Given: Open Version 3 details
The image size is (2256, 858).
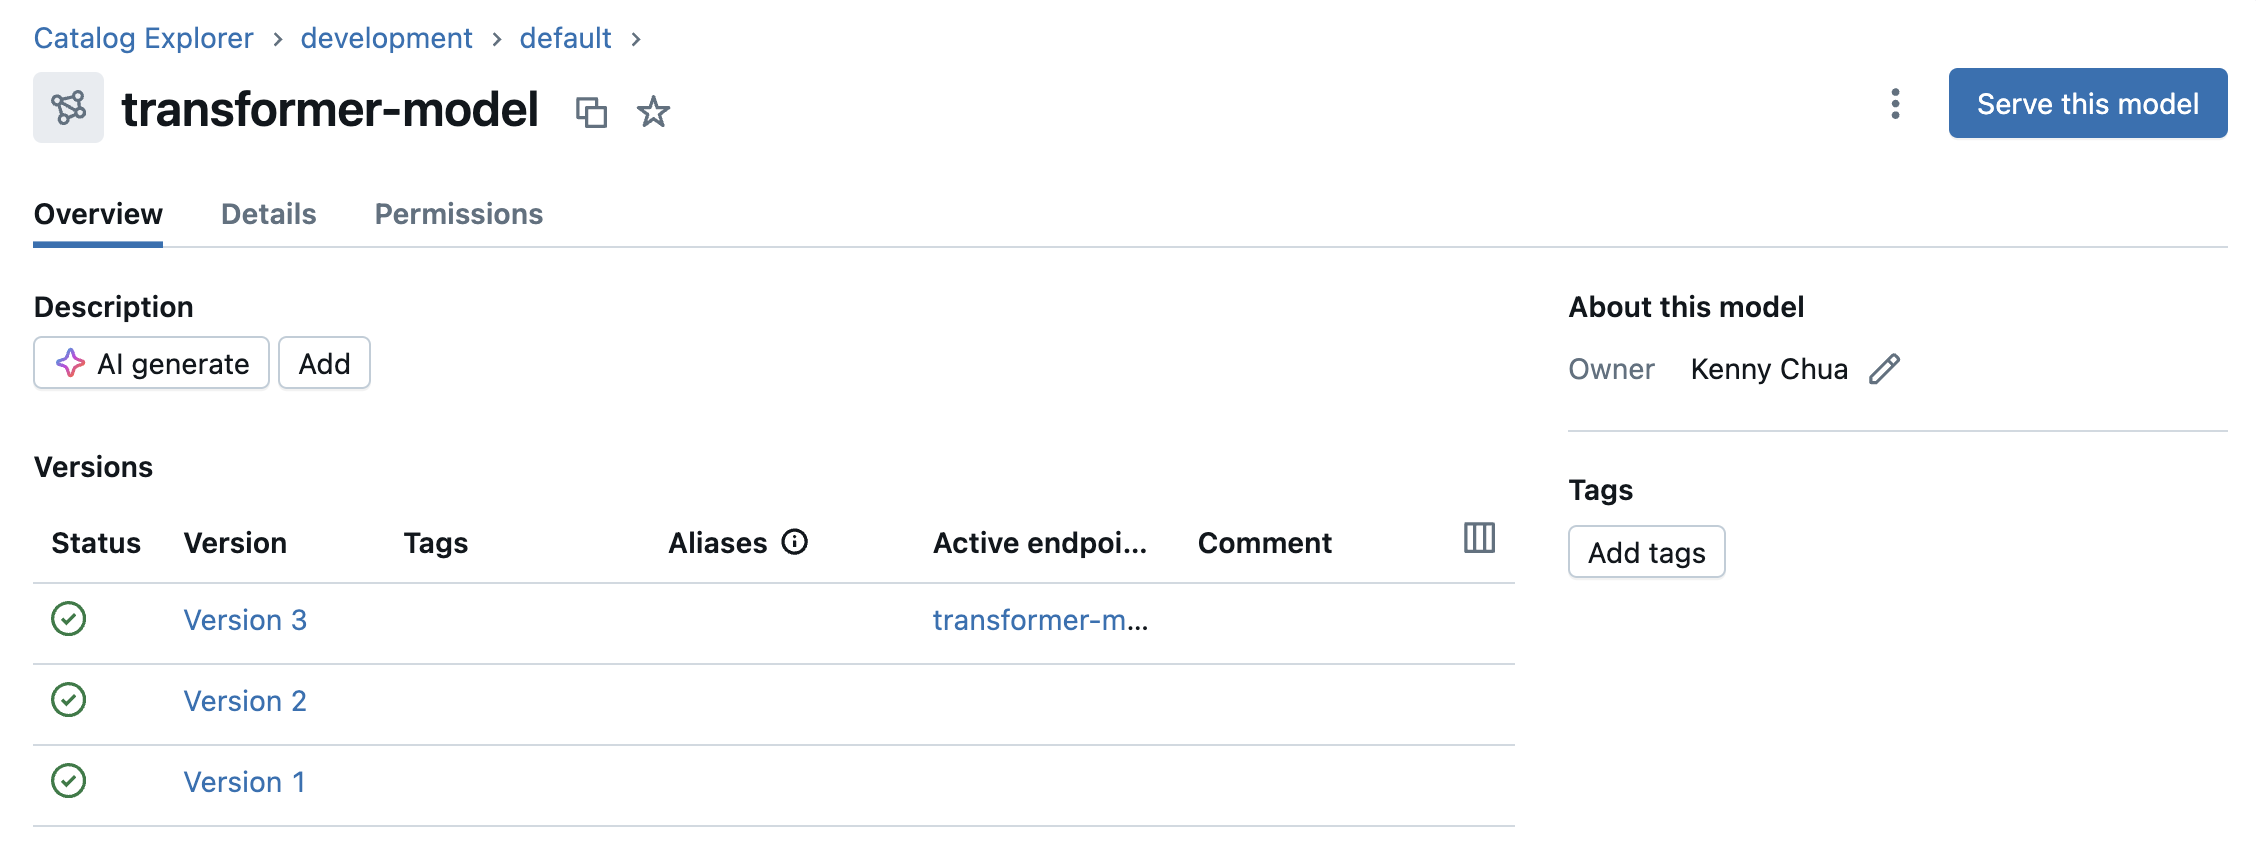Looking at the screenshot, I should [245, 620].
